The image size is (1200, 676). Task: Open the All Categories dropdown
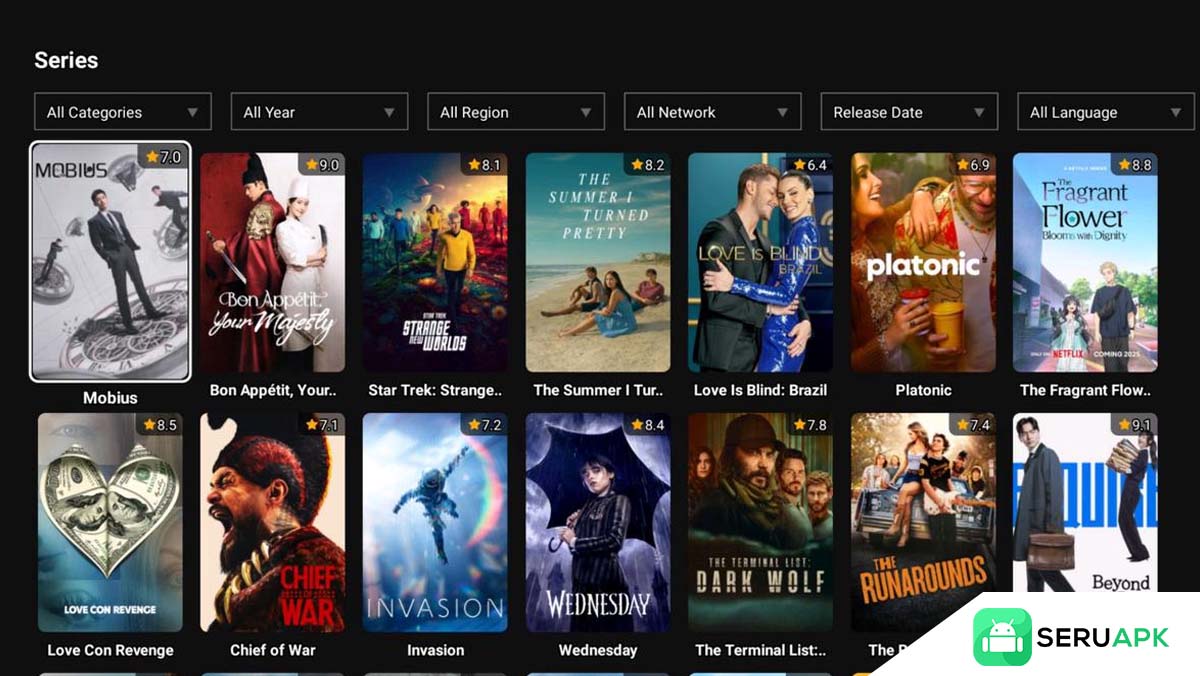(x=122, y=112)
